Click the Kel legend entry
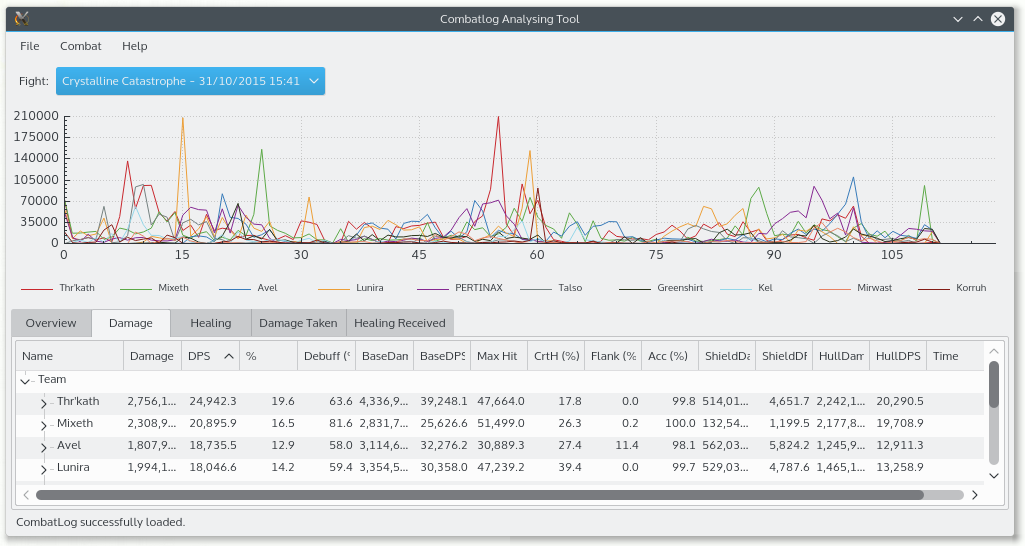 click(x=747, y=288)
